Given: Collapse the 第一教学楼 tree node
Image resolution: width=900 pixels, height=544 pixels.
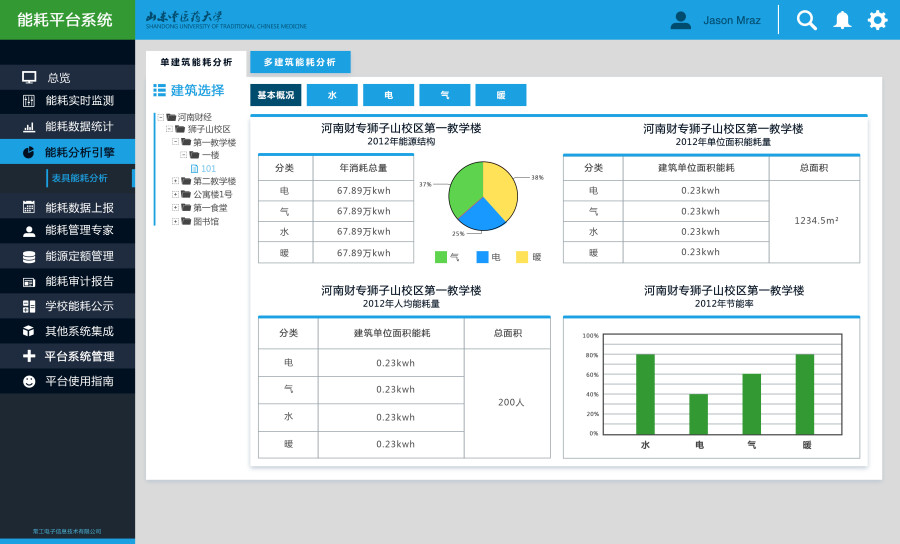Looking at the screenshot, I should pos(176,141).
